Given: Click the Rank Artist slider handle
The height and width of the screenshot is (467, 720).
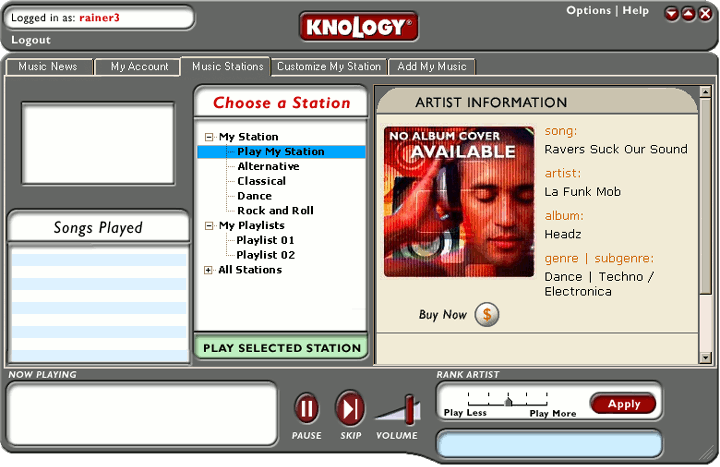Looking at the screenshot, I should click(x=508, y=402).
